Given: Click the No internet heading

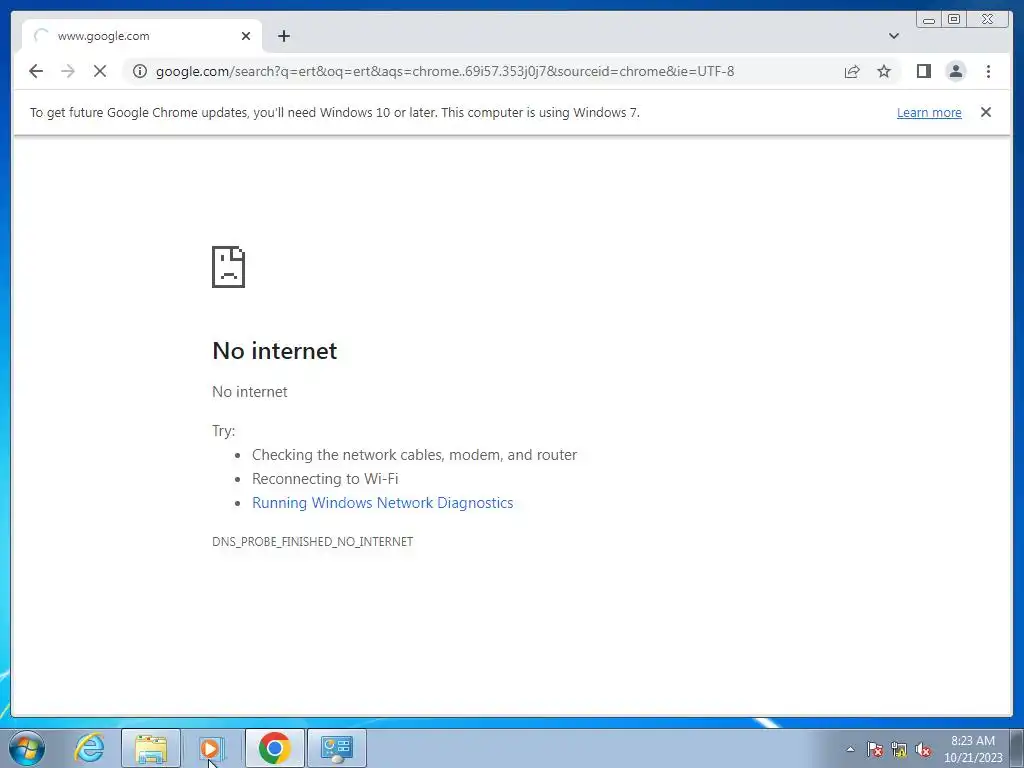Looking at the screenshot, I should 274,351.
